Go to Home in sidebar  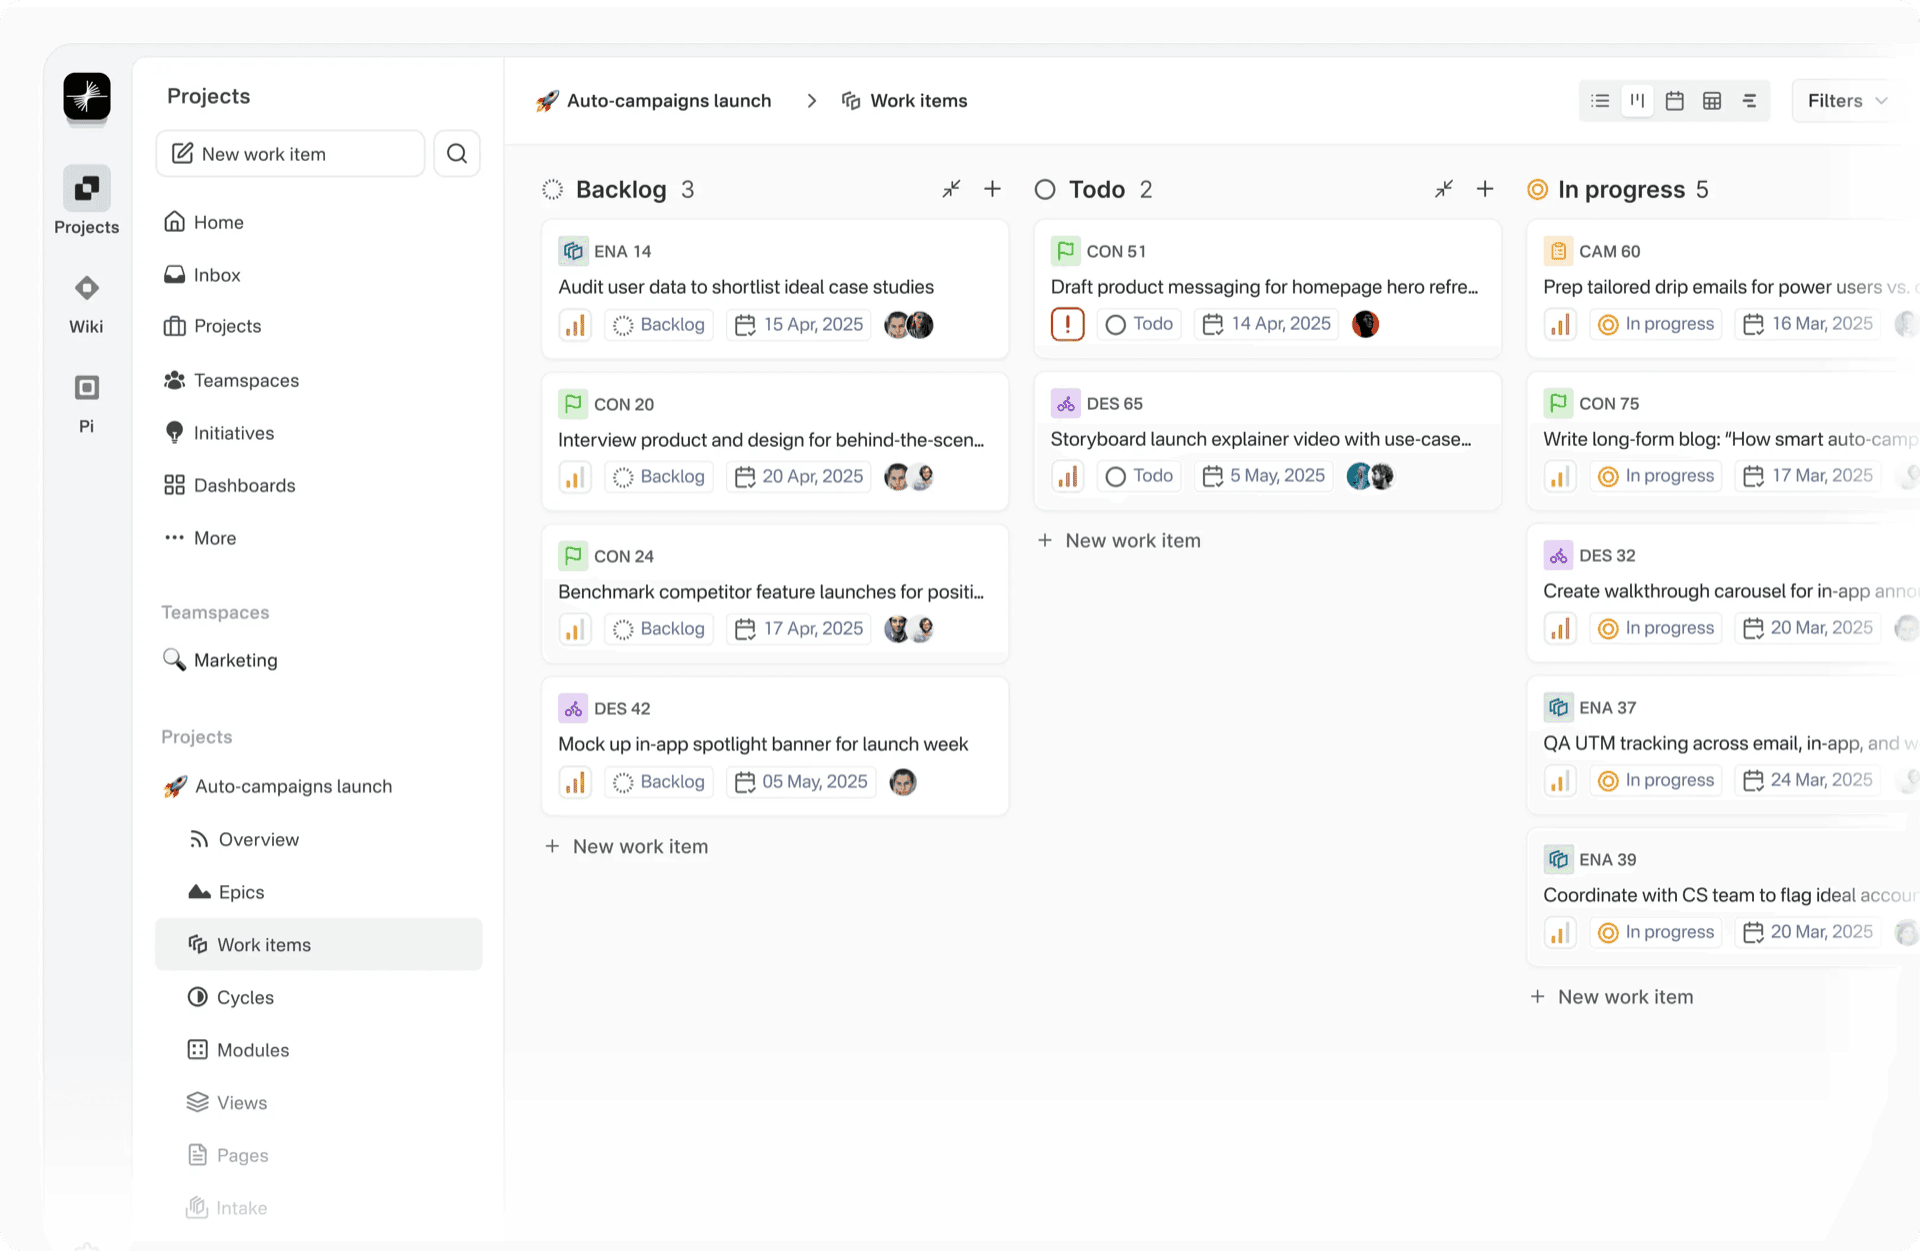pyautogui.click(x=204, y=222)
